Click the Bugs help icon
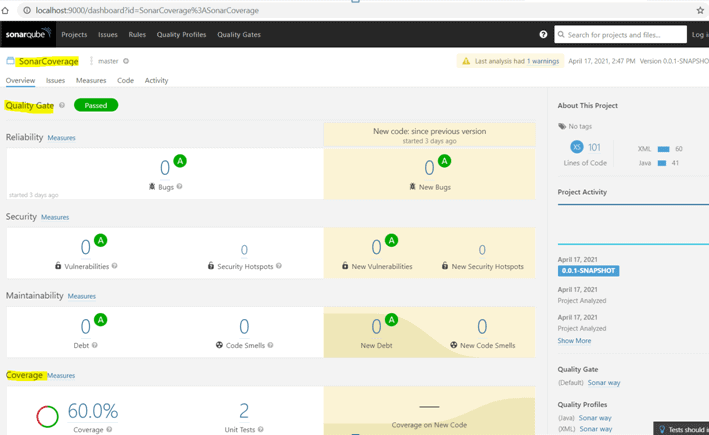709x435 pixels. click(x=180, y=186)
